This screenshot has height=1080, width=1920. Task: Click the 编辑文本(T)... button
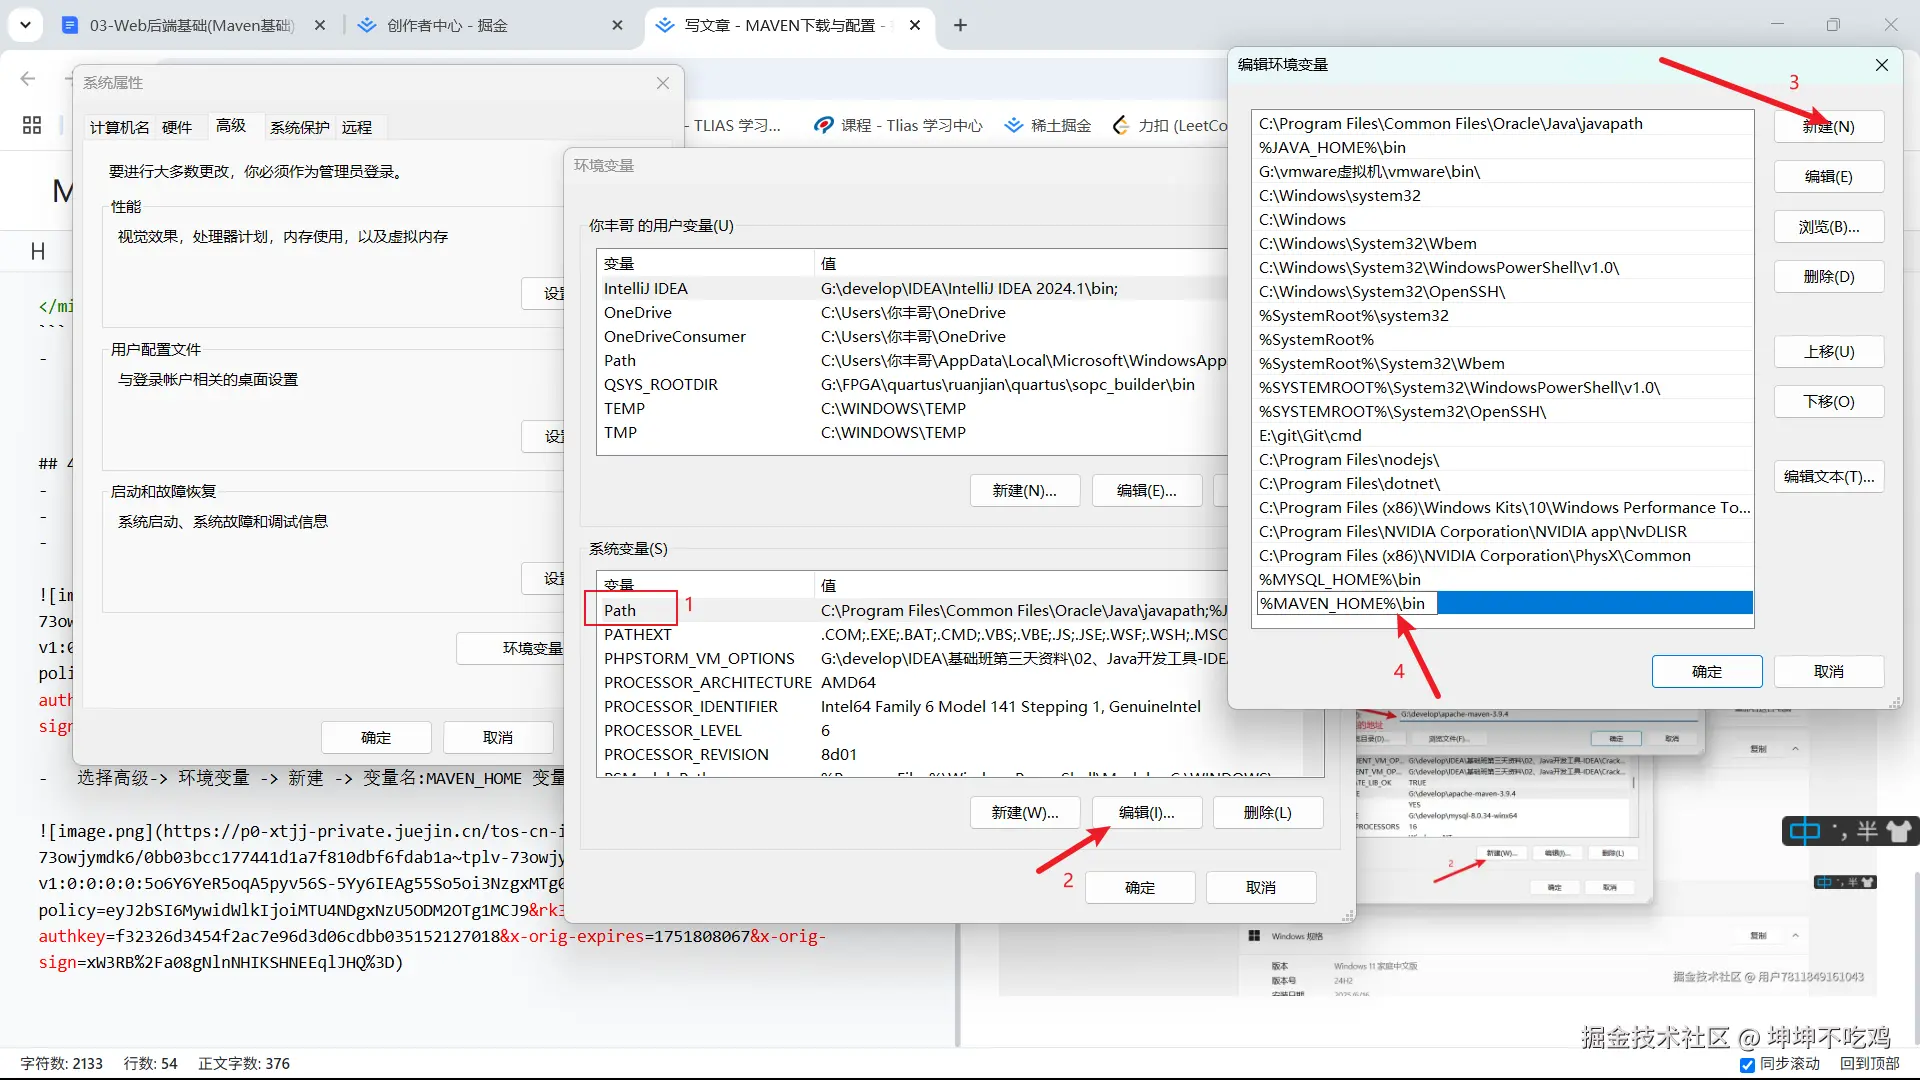pos(1828,477)
